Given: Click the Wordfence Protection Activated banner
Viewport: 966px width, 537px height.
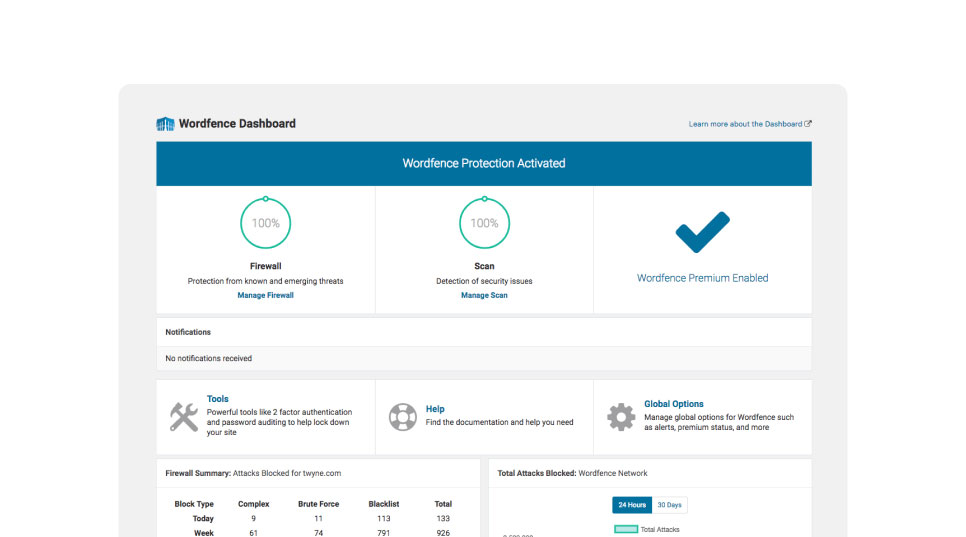Looking at the screenshot, I should point(484,163).
